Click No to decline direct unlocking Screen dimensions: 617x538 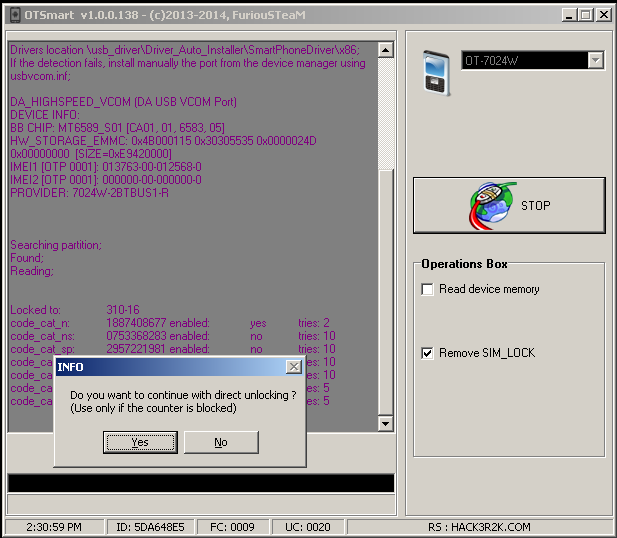221,442
